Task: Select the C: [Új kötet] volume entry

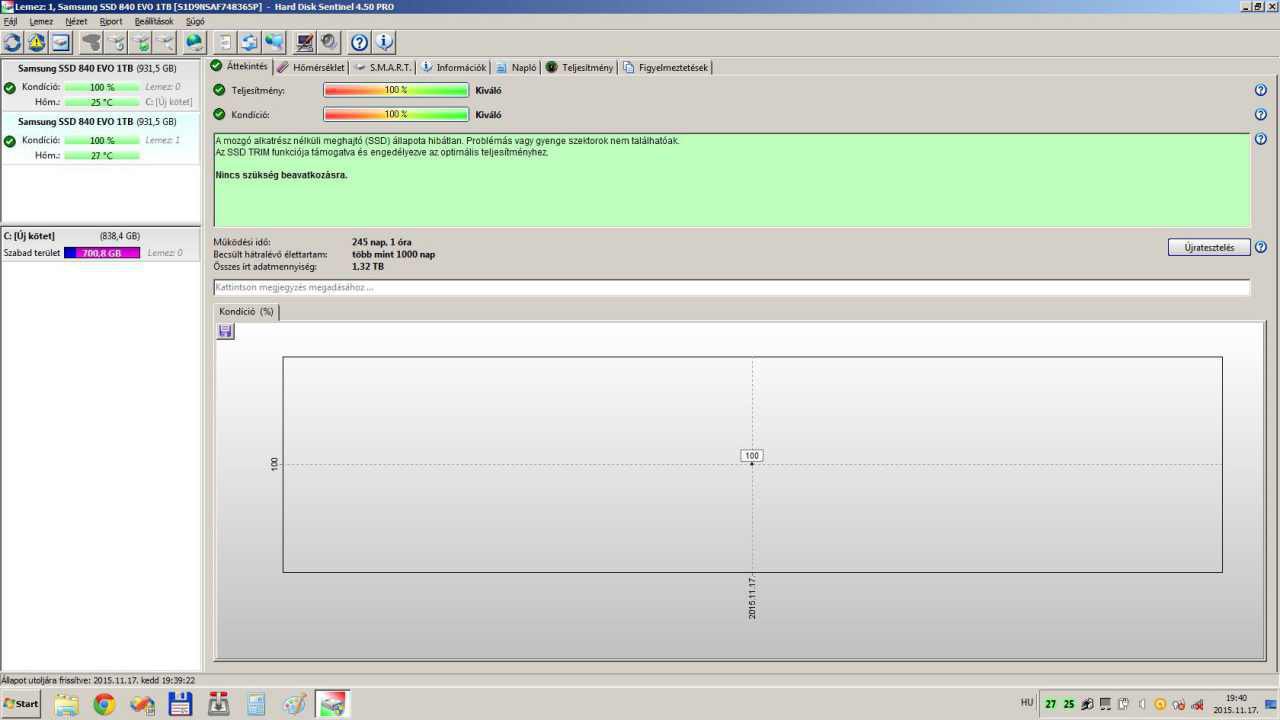Action: click(x=100, y=245)
